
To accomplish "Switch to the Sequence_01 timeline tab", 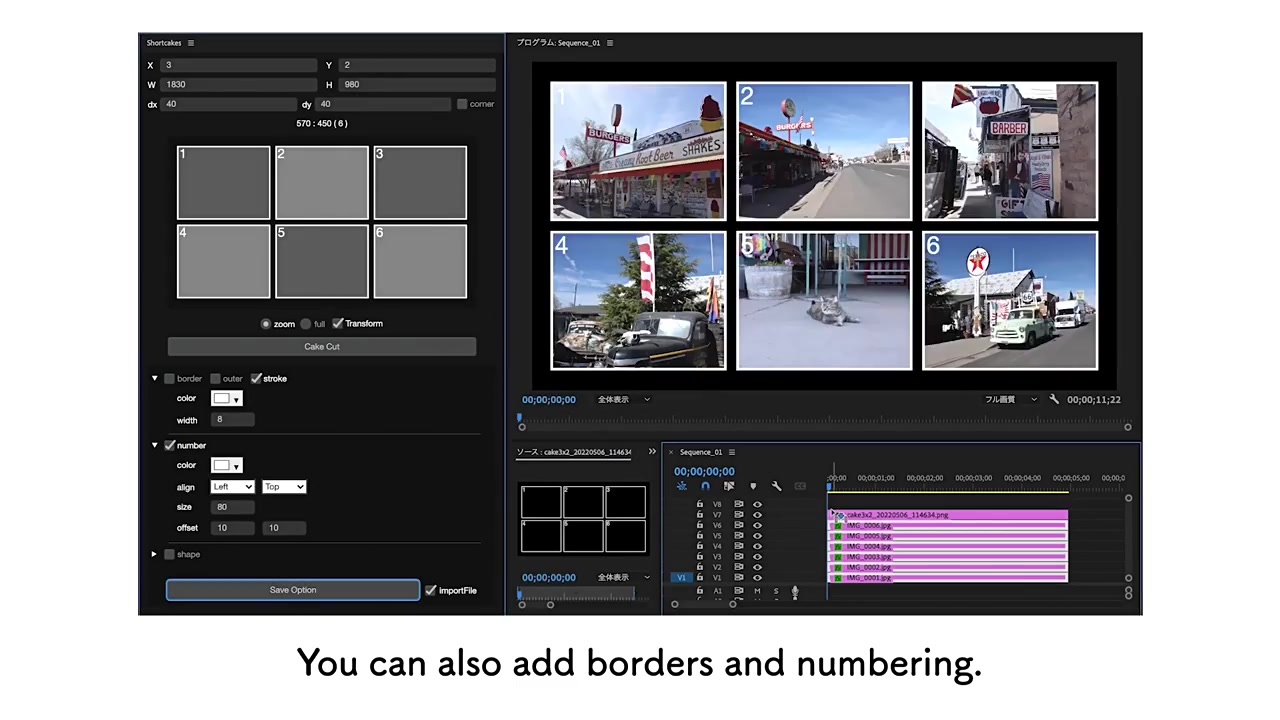I will 700,452.
